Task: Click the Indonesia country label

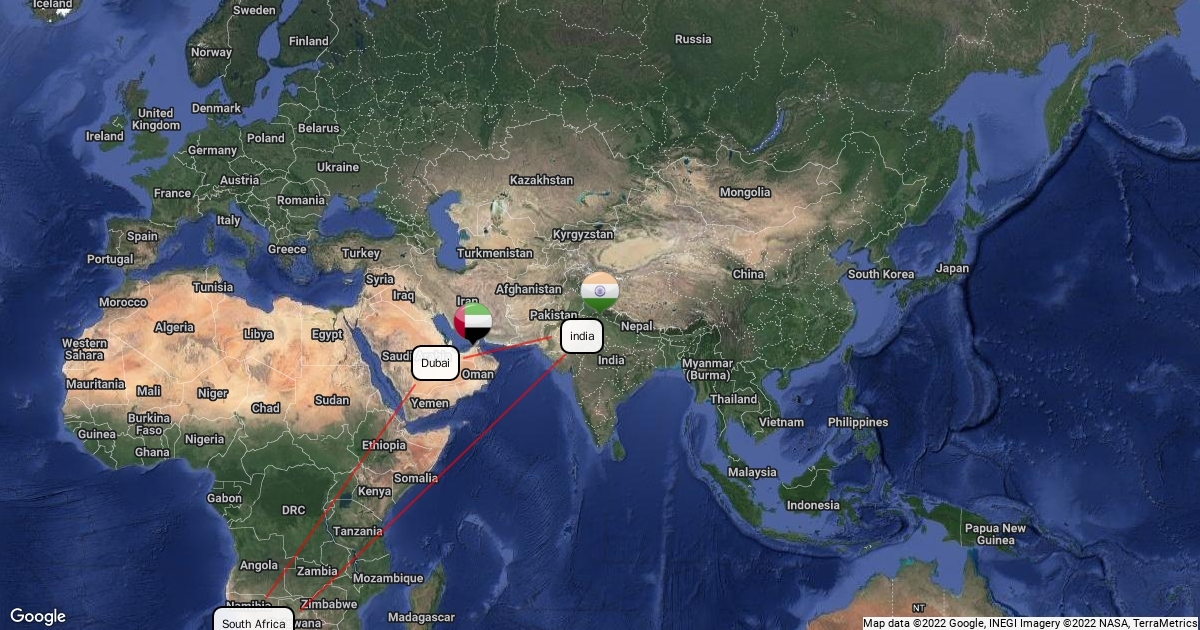Action: 813,505
